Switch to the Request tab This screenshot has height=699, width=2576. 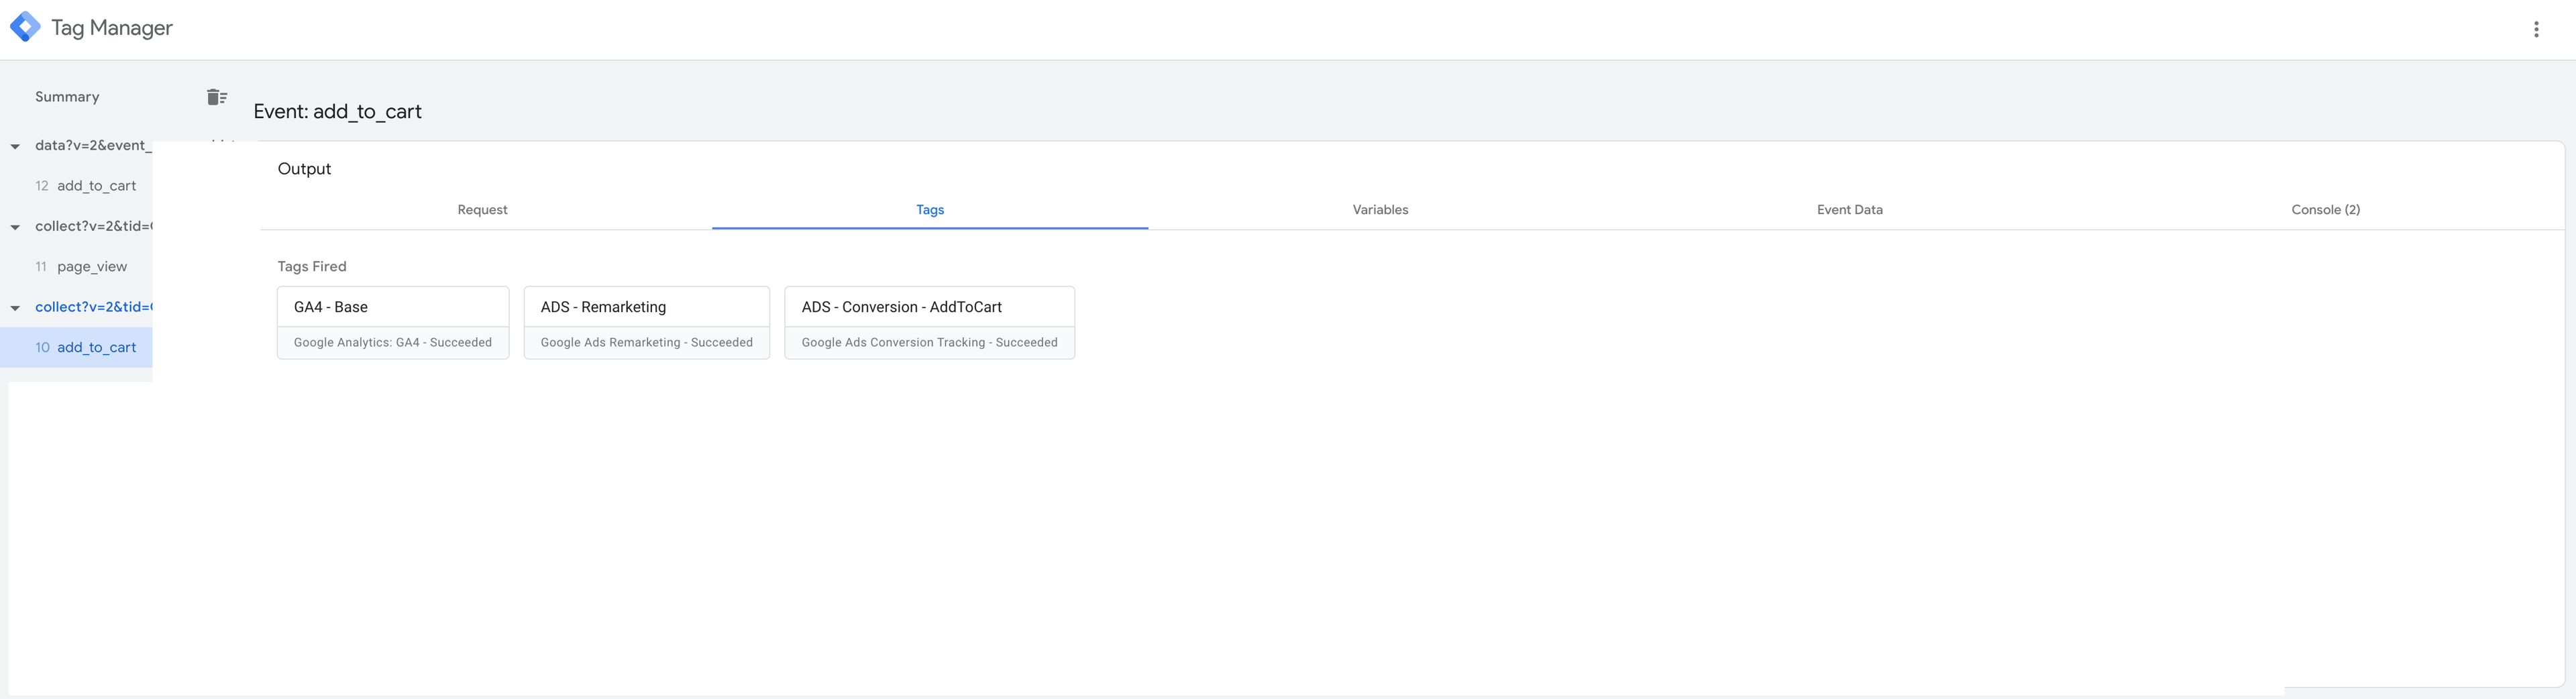[x=483, y=210]
